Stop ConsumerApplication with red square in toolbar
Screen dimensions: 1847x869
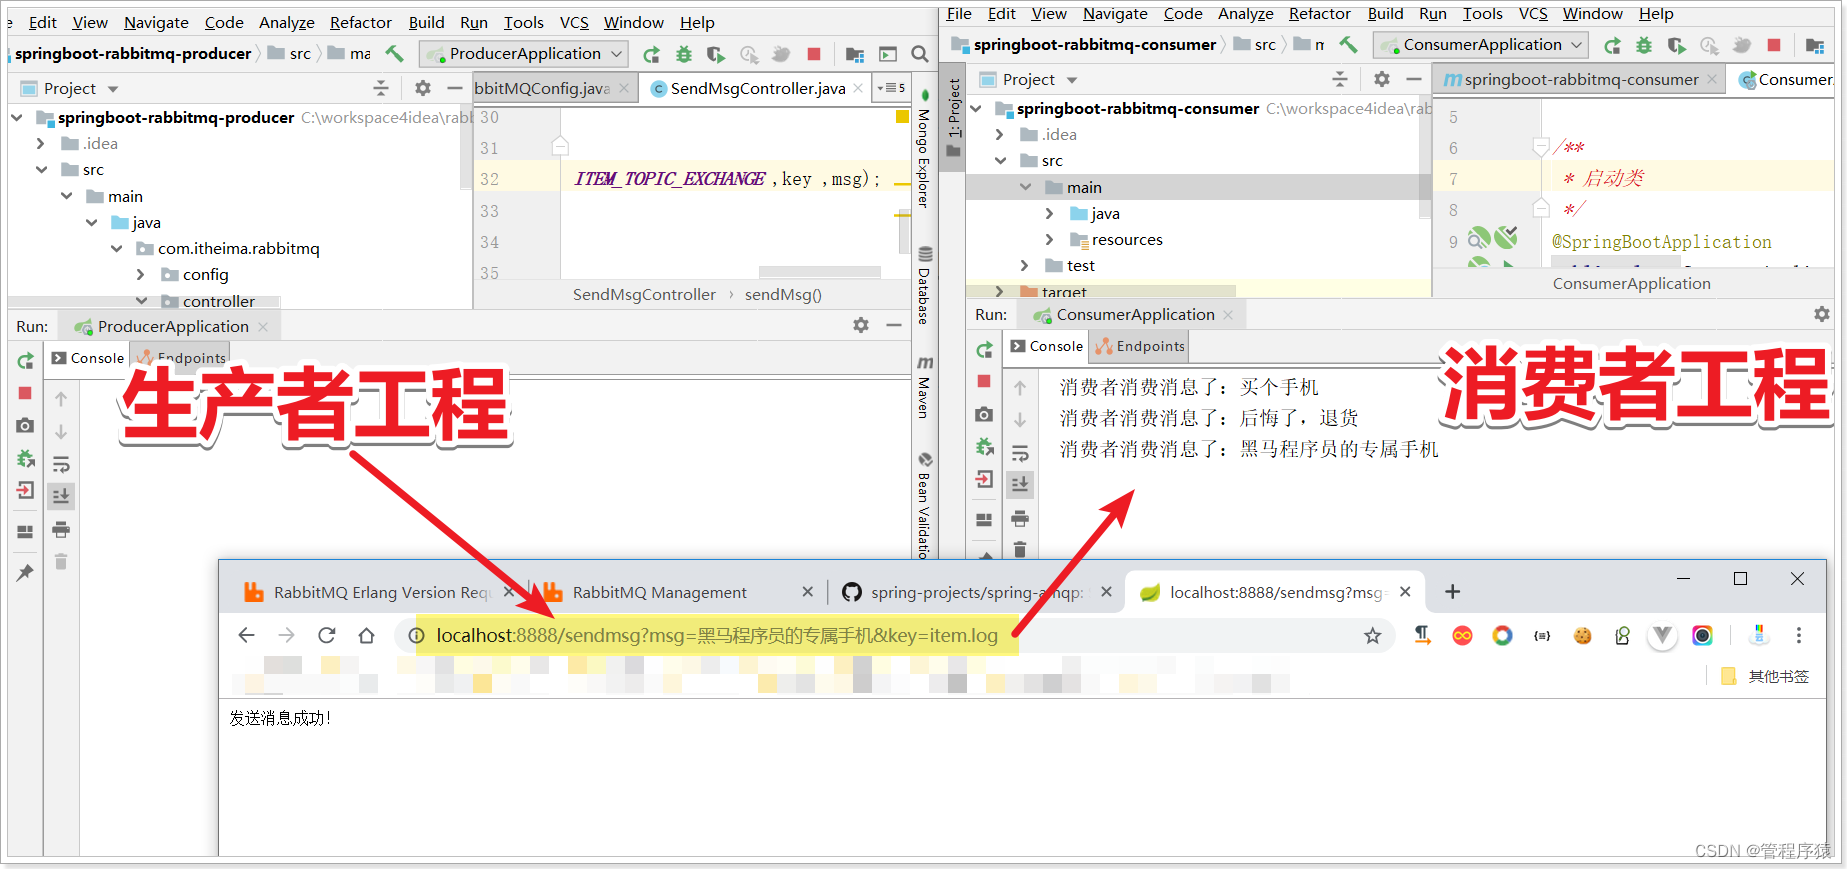tap(1774, 45)
